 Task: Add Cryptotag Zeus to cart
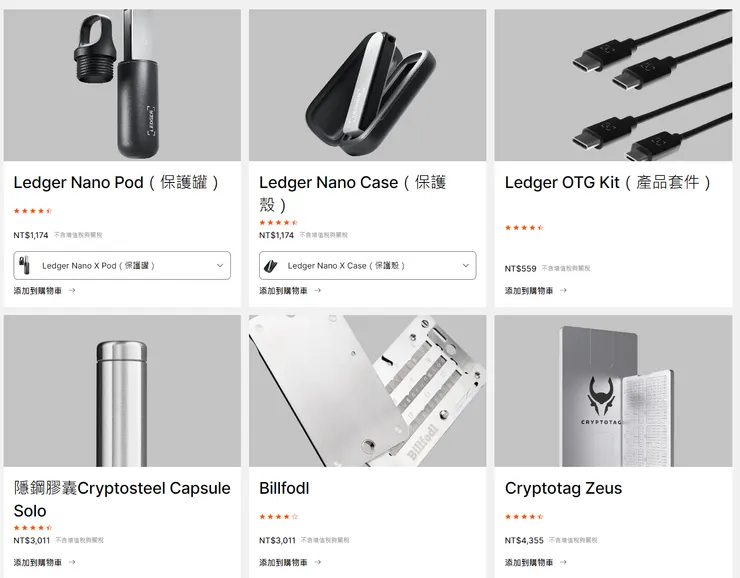click(x=529, y=562)
